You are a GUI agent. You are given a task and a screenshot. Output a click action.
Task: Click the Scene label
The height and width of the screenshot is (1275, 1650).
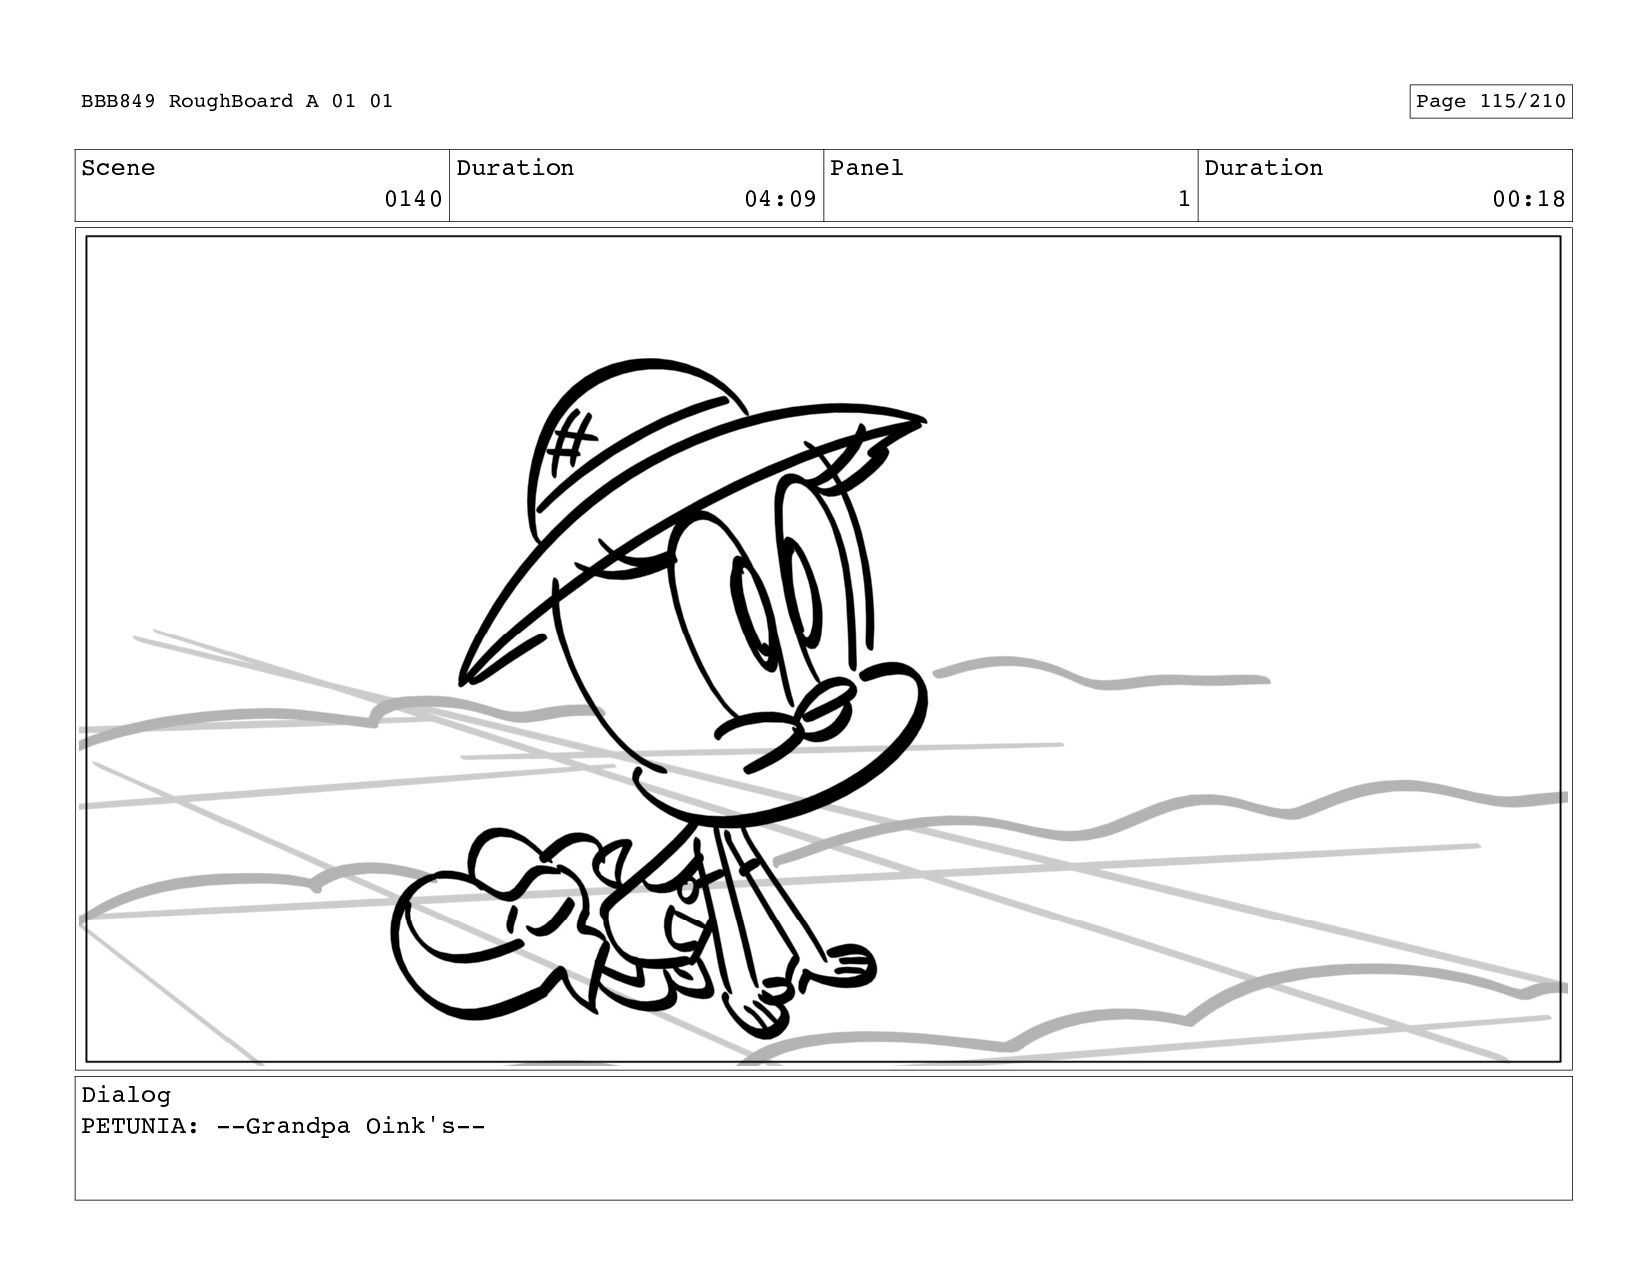(118, 168)
